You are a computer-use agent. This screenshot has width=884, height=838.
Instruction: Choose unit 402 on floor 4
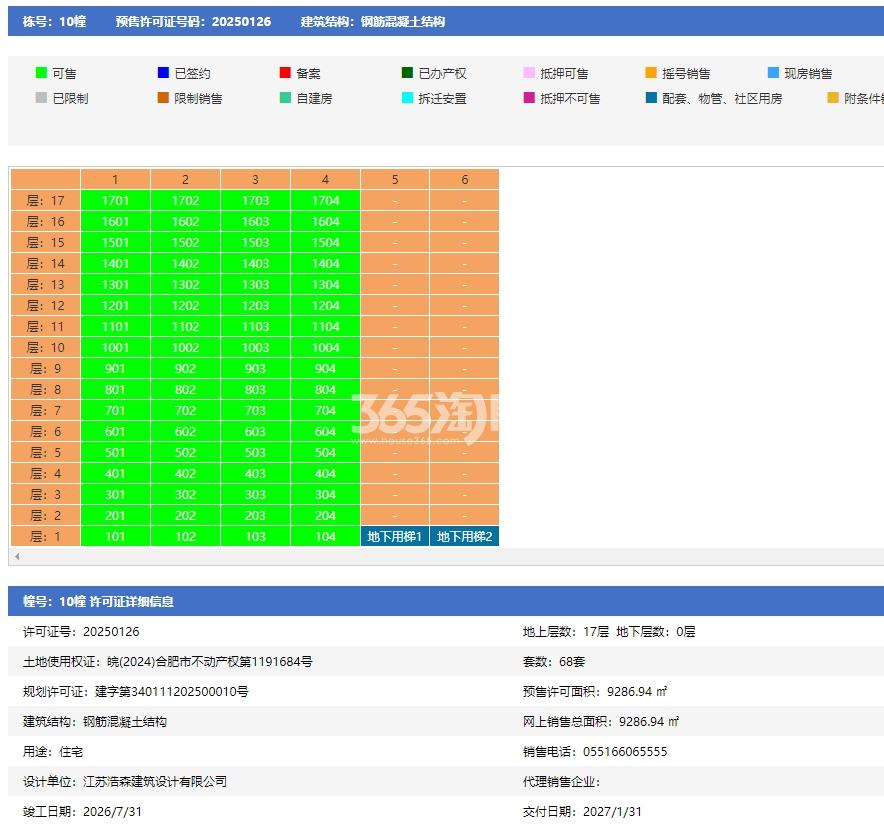[185, 473]
